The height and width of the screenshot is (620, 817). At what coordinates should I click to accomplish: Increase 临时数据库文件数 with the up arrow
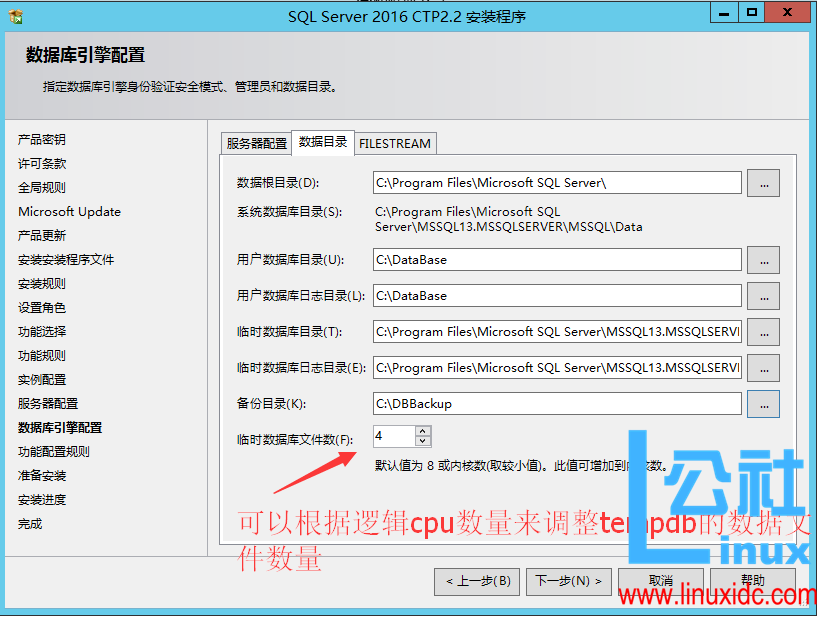pos(421,431)
